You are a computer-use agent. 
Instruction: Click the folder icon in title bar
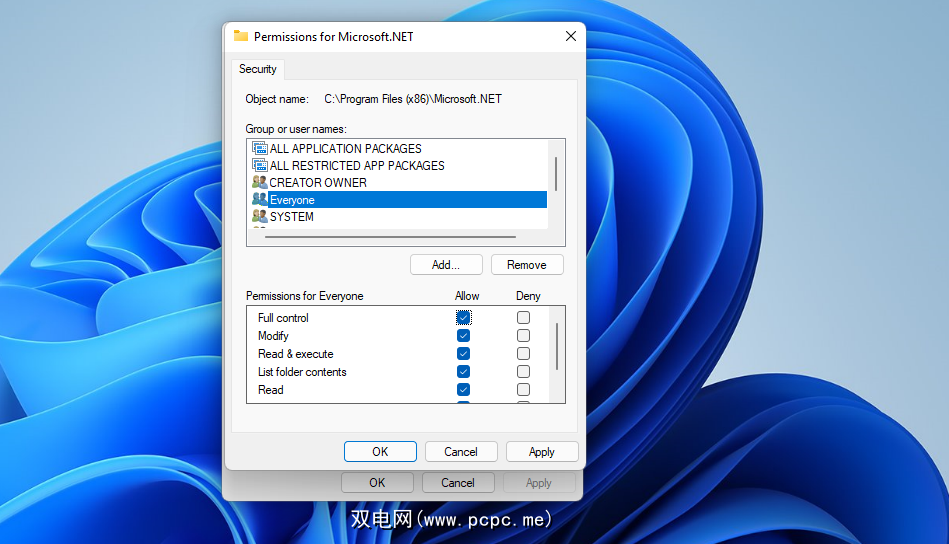coord(241,36)
